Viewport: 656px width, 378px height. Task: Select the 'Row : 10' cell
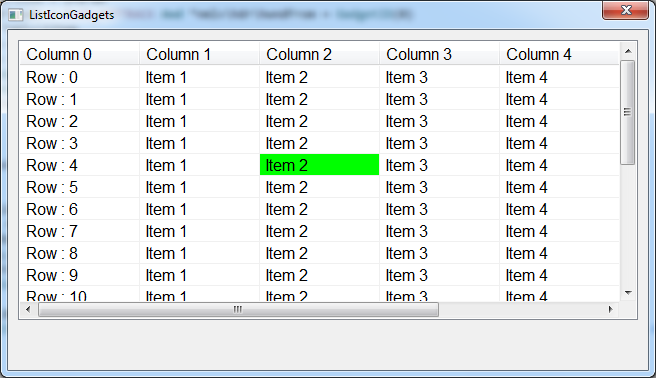pyautogui.click(x=79, y=294)
